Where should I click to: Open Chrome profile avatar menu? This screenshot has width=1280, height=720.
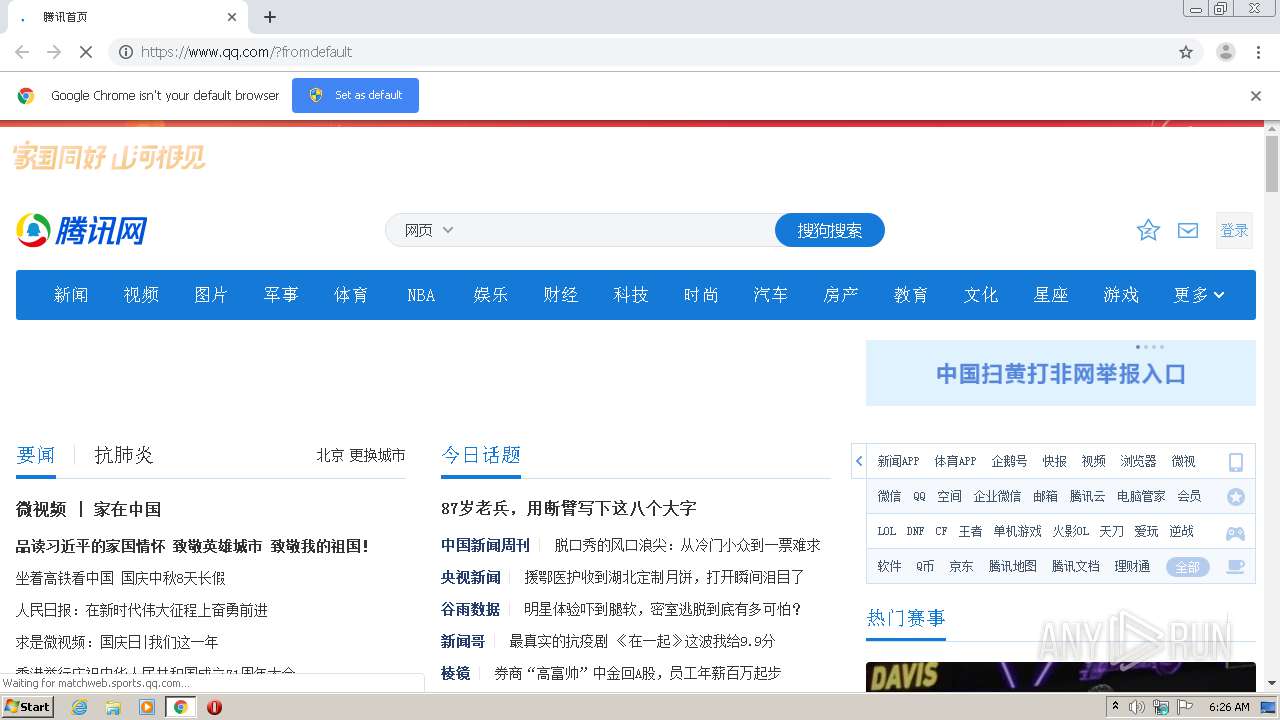[1226, 52]
